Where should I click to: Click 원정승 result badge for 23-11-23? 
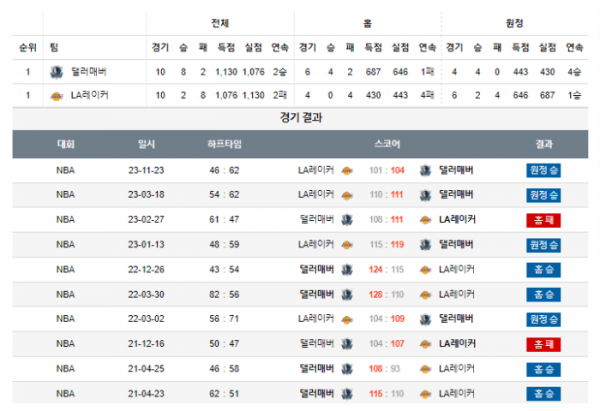point(543,170)
